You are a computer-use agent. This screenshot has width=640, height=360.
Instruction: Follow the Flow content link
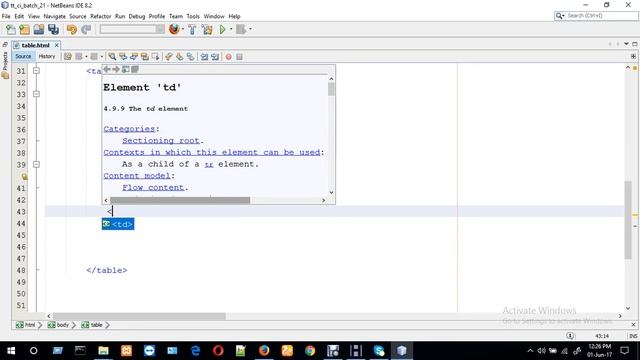click(x=153, y=187)
